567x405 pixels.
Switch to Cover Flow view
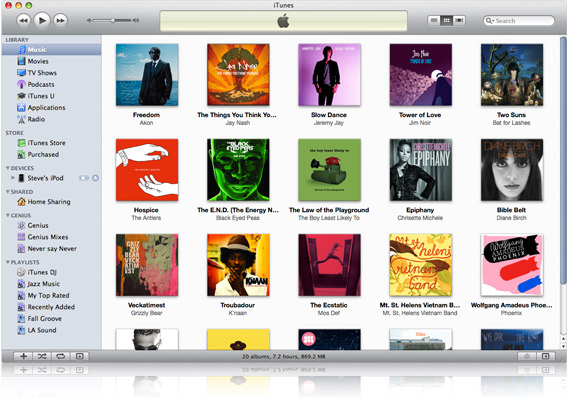point(459,20)
